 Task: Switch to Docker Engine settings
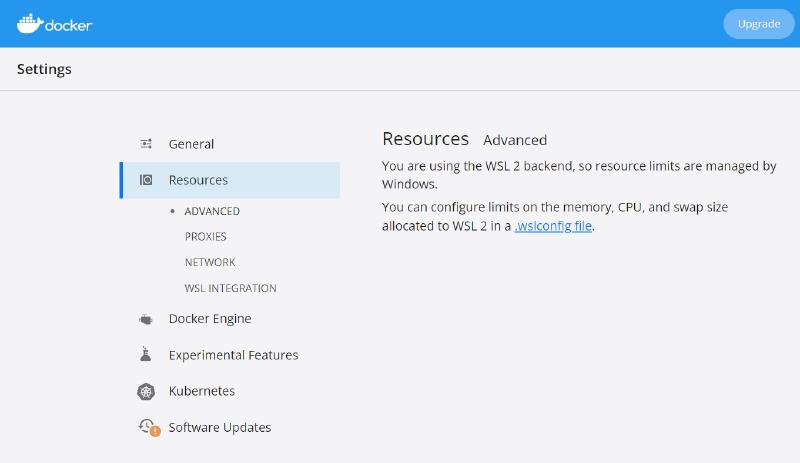click(x=210, y=319)
